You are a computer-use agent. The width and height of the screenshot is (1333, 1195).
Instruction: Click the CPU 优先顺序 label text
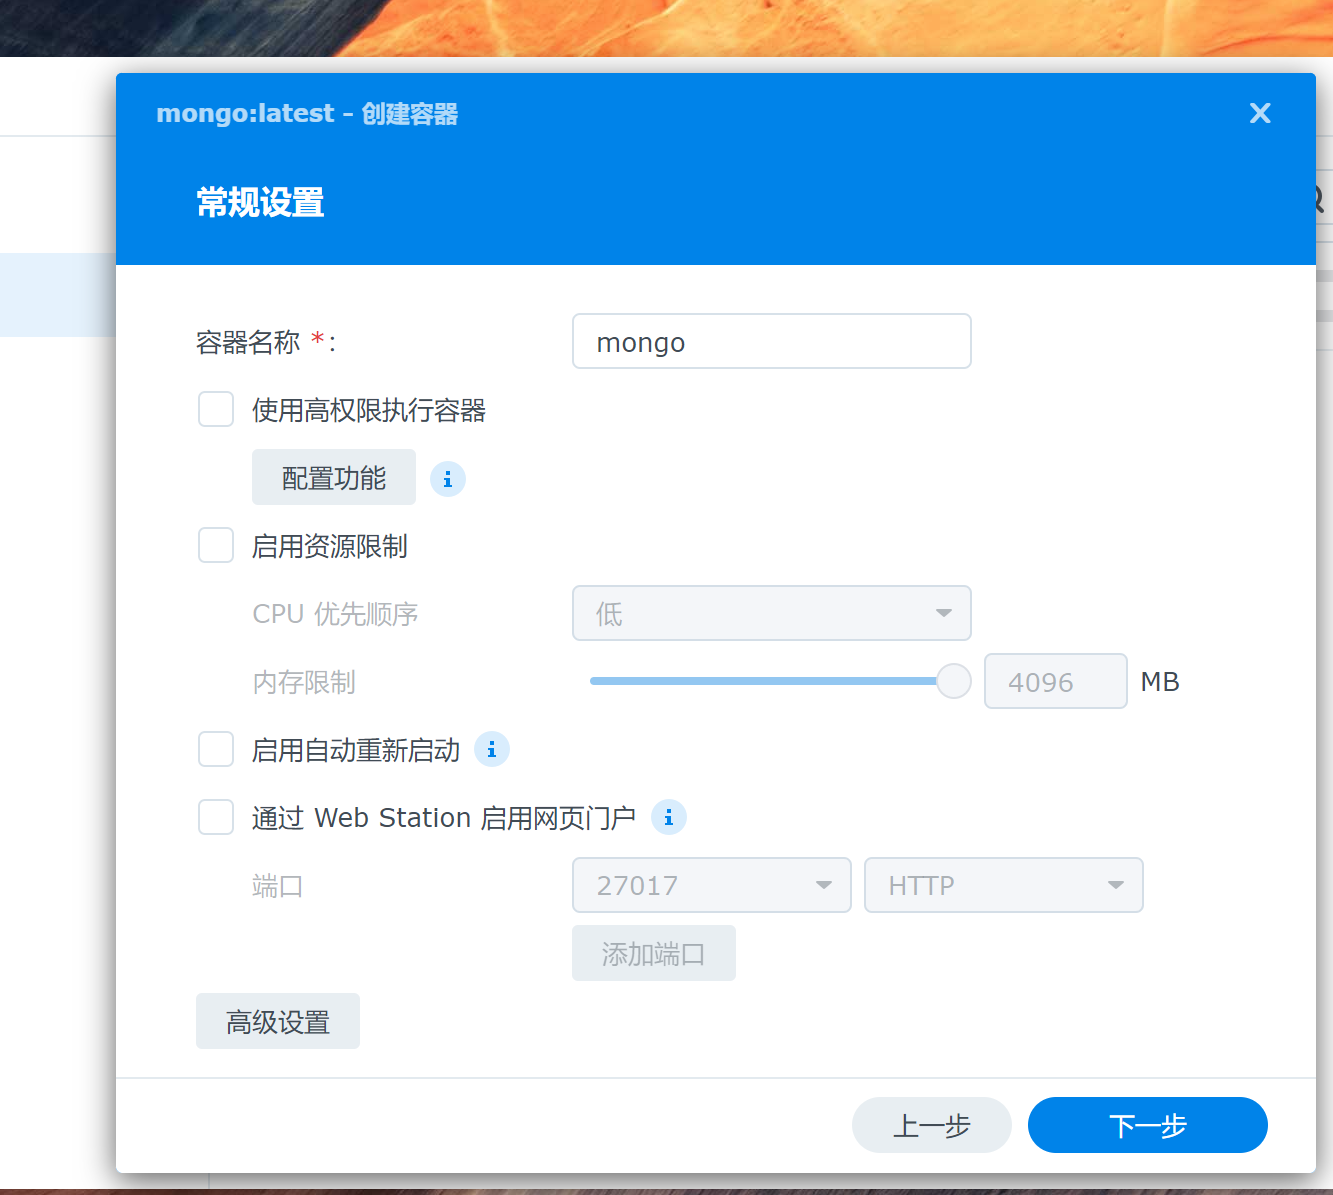click(x=335, y=613)
